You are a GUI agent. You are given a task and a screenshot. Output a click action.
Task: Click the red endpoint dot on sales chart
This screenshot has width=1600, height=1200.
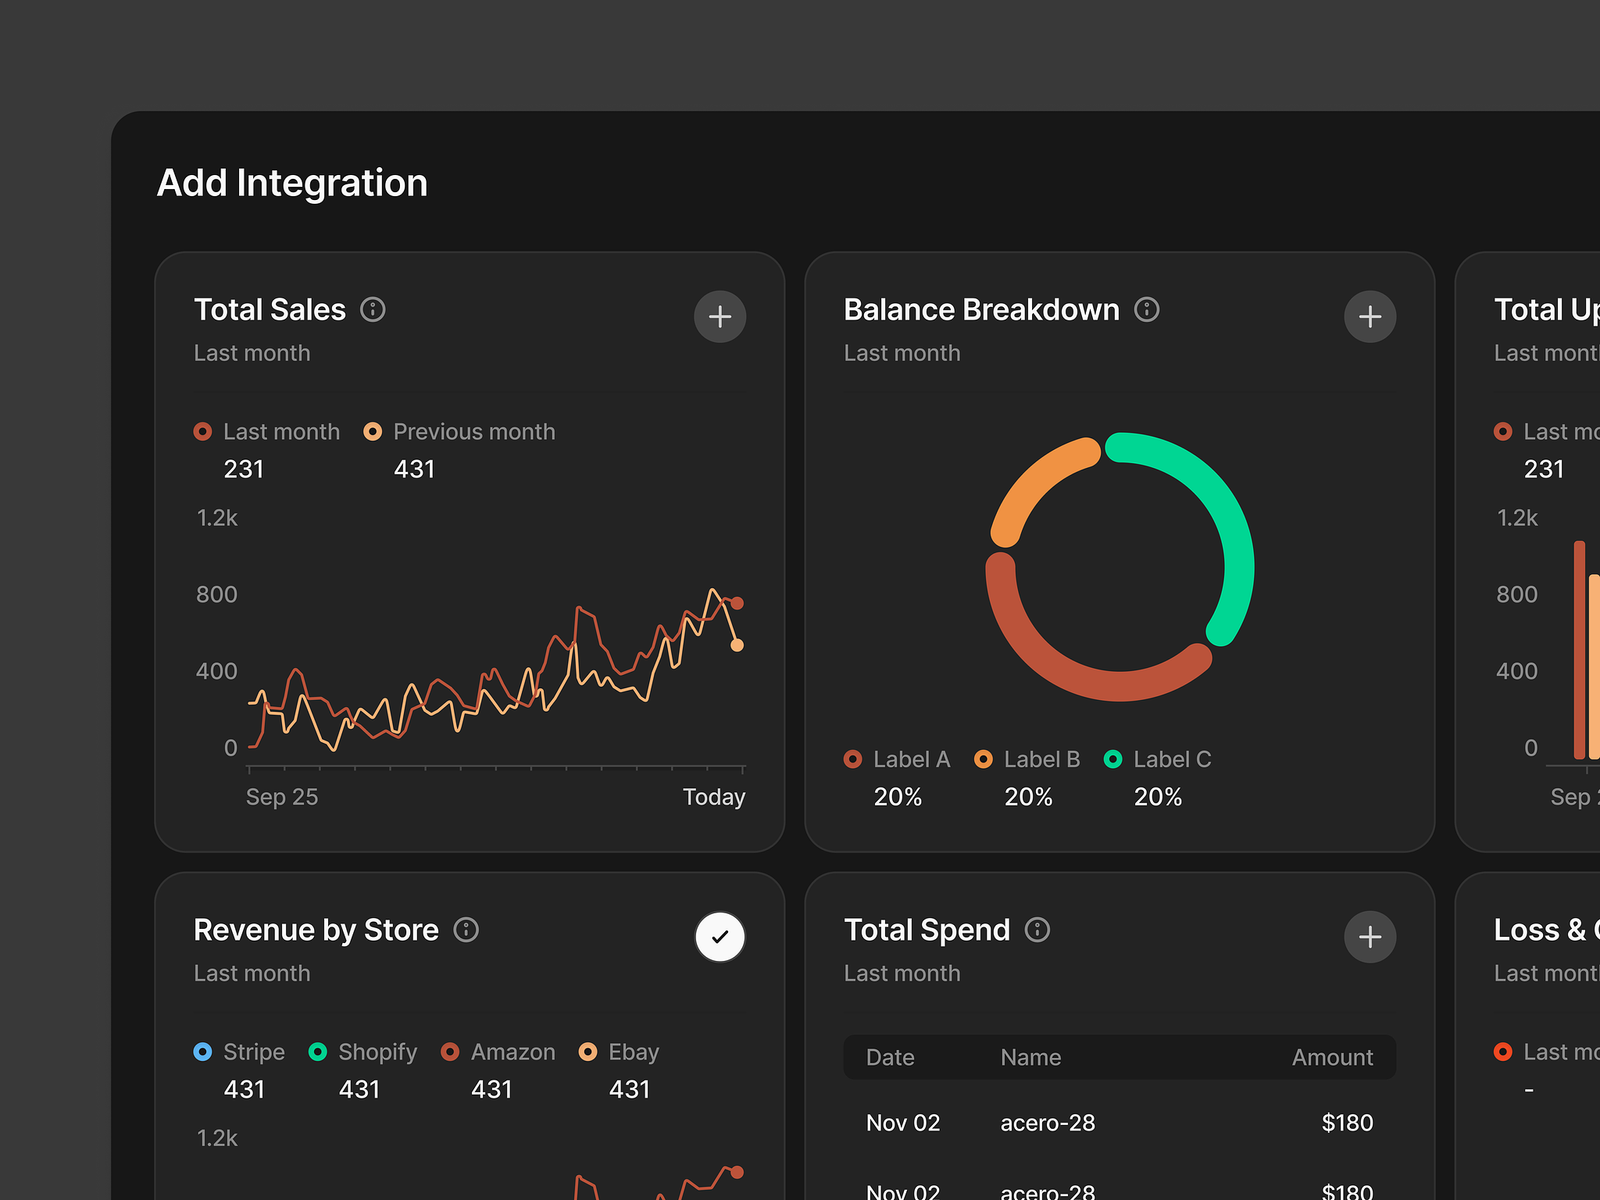pyautogui.click(x=737, y=603)
